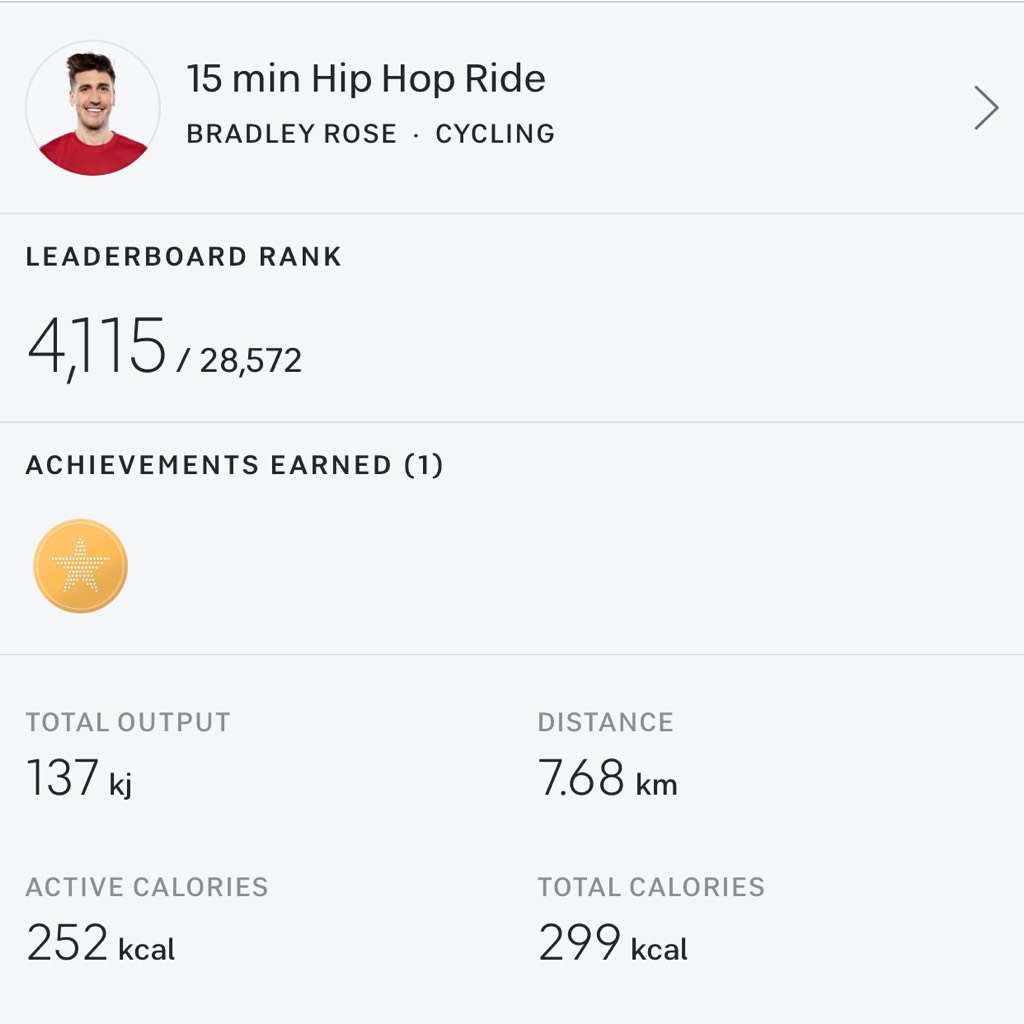Image resolution: width=1024 pixels, height=1024 pixels.
Task: Open the gold star achievement badge
Action: [x=80, y=566]
